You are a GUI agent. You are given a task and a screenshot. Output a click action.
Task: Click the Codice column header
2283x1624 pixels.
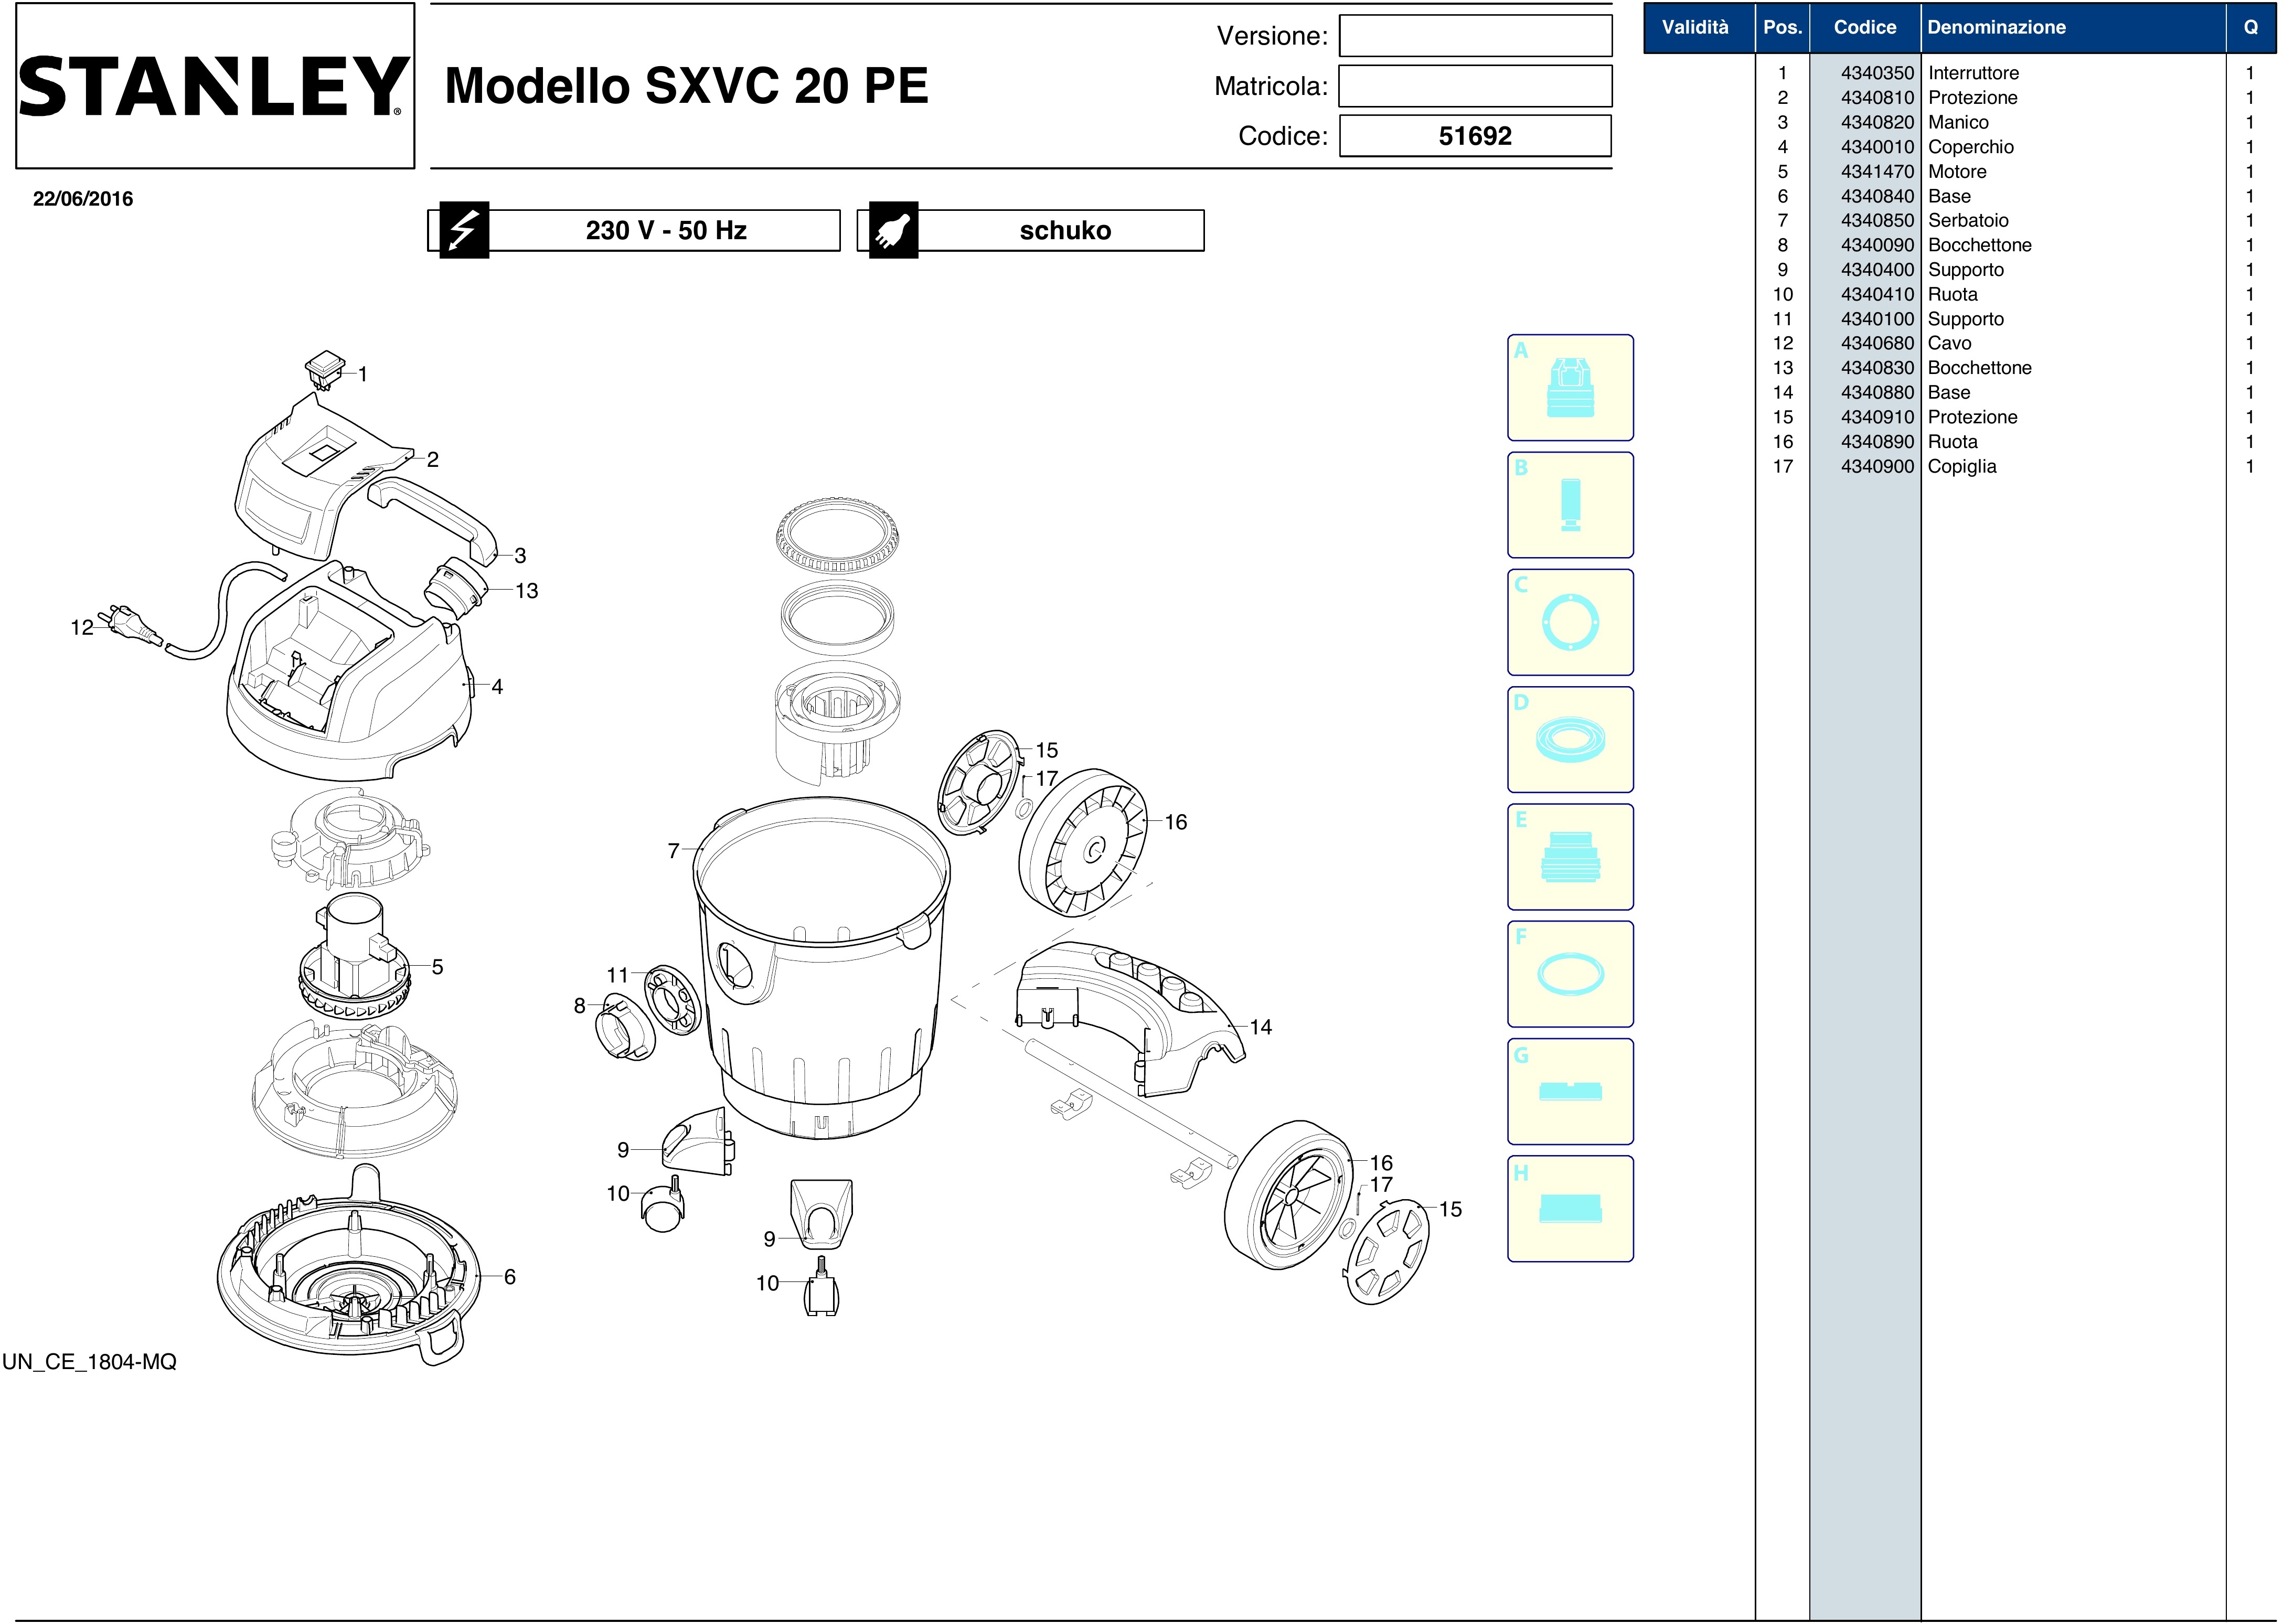1864,28
